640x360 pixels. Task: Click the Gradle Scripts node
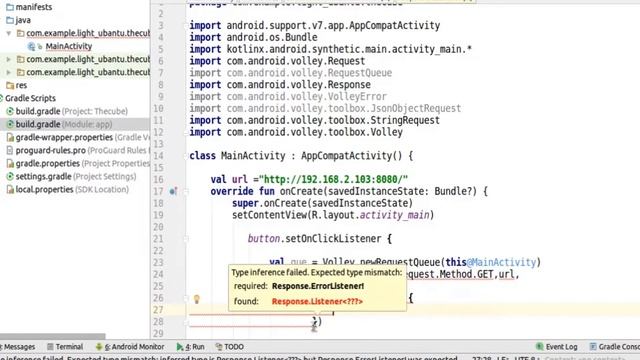(x=30, y=98)
